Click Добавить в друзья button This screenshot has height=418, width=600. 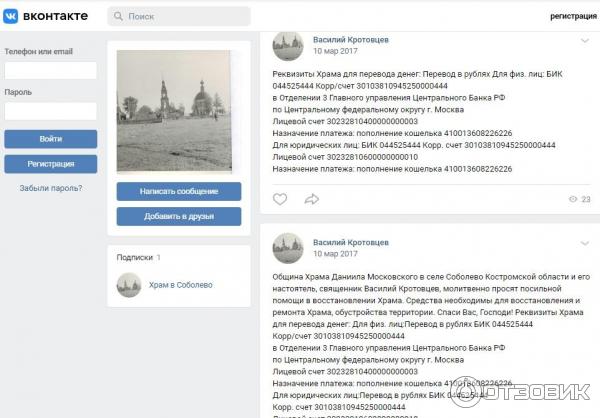(179, 216)
